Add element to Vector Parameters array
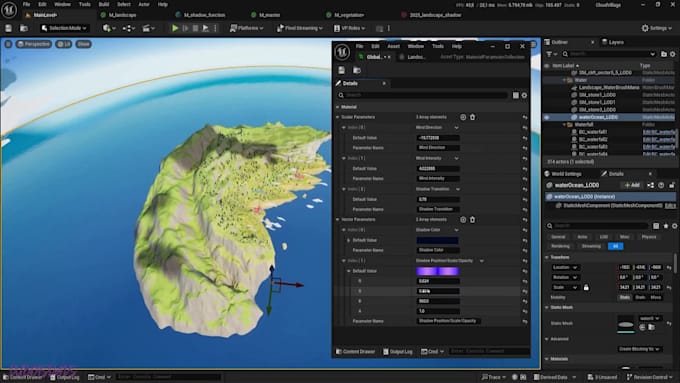This screenshot has width=680, height=383. pos(463,219)
